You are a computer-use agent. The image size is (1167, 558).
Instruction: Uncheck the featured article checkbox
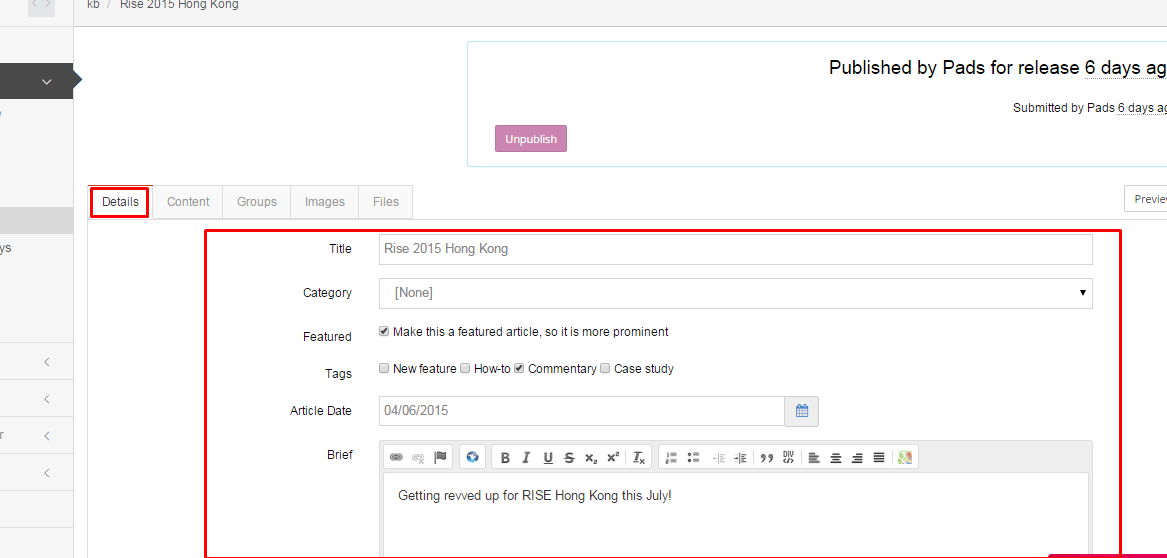pyautogui.click(x=384, y=331)
